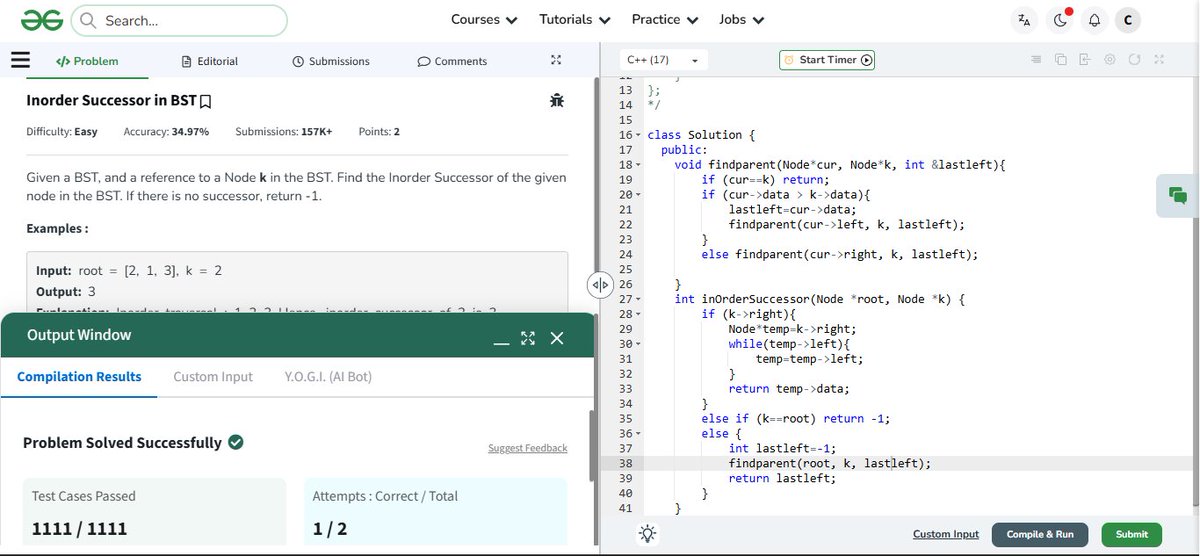This screenshot has height=556, width=1200.
Task: Collapse the code fold at line 20
Action: (638, 195)
